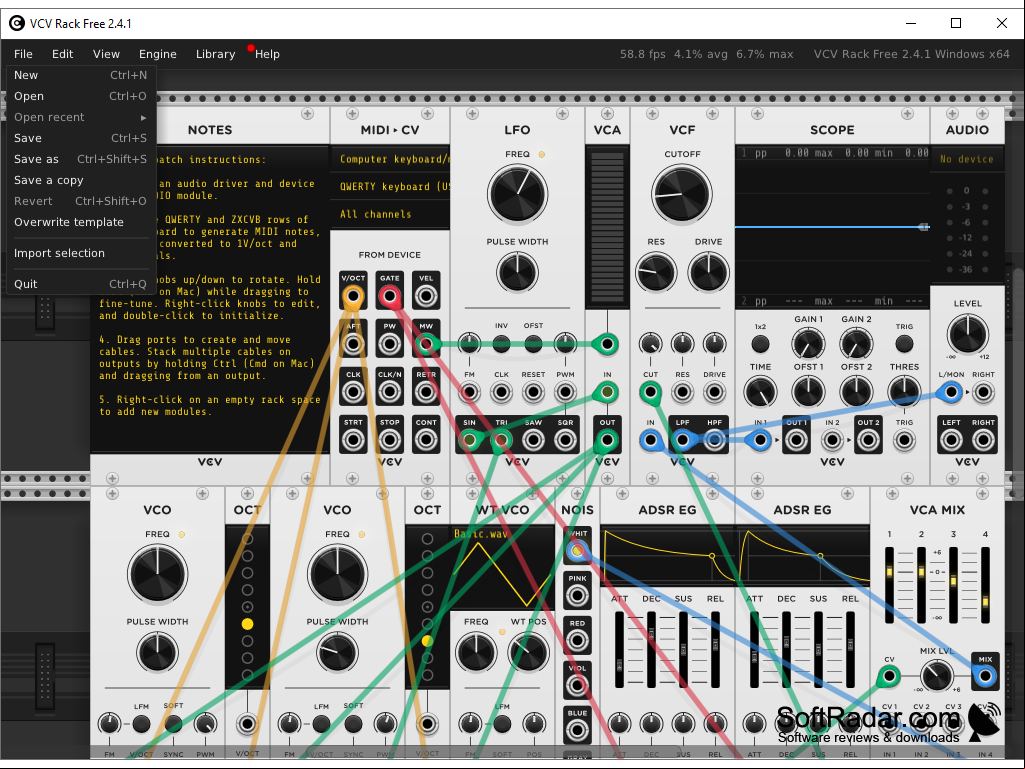The height and width of the screenshot is (769, 1025).
Task: Choose Overwrite template option
Action: (80, 222)
